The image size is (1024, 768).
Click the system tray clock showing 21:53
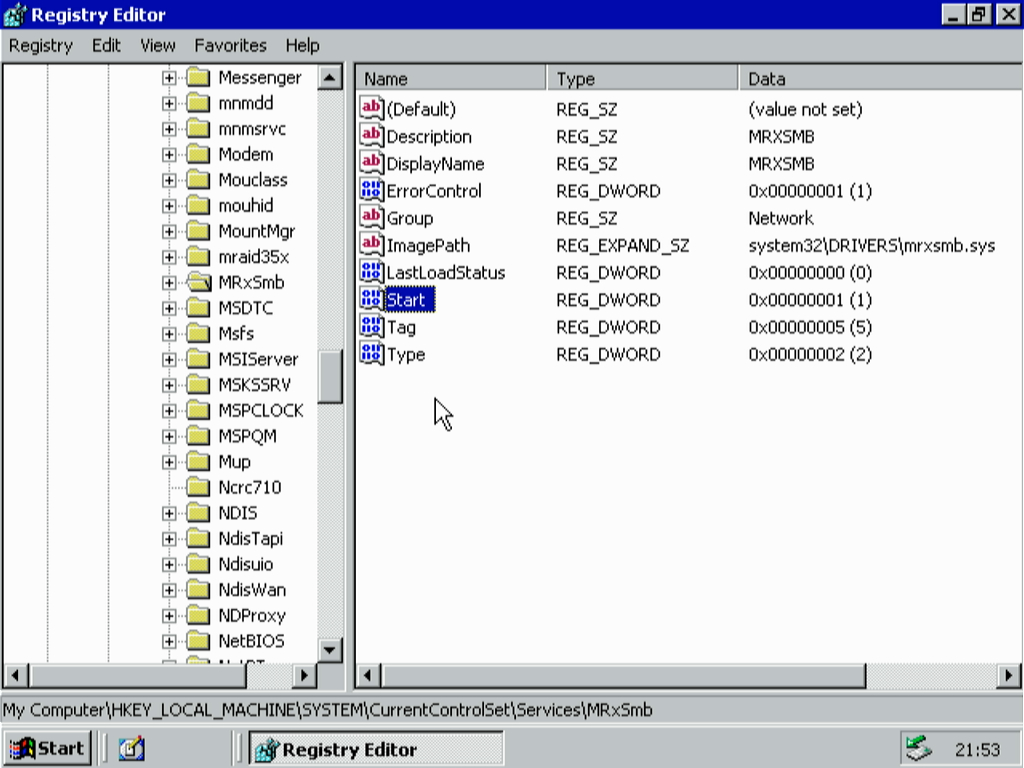pos(978,749)
